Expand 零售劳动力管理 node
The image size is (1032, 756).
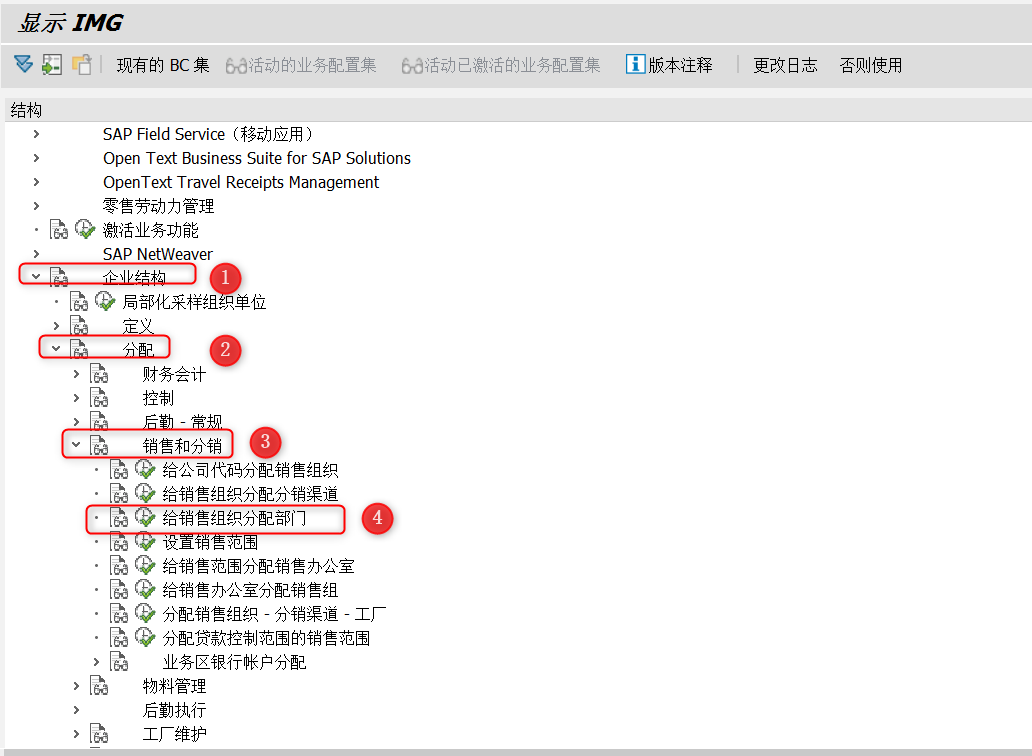point(36,206)
